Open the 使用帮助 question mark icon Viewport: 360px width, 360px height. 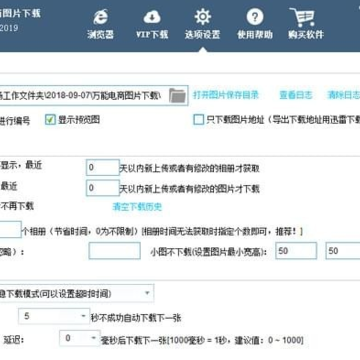(x=255, y=17)
